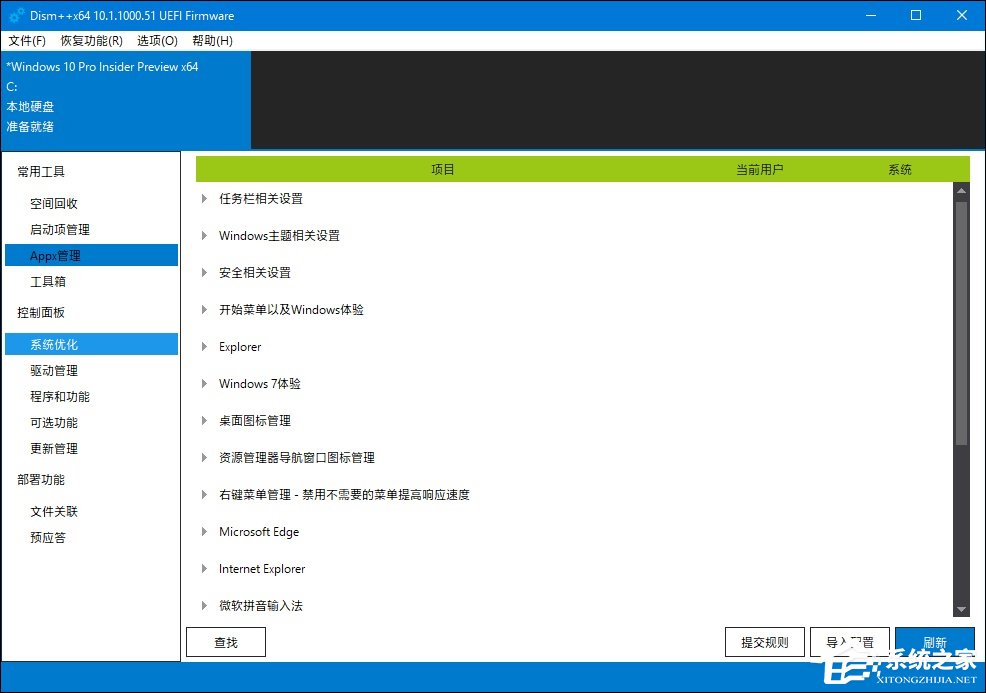Close the Dism++ window
The width and height of the screenshot is (986, 693).
(x=962, y=15)
